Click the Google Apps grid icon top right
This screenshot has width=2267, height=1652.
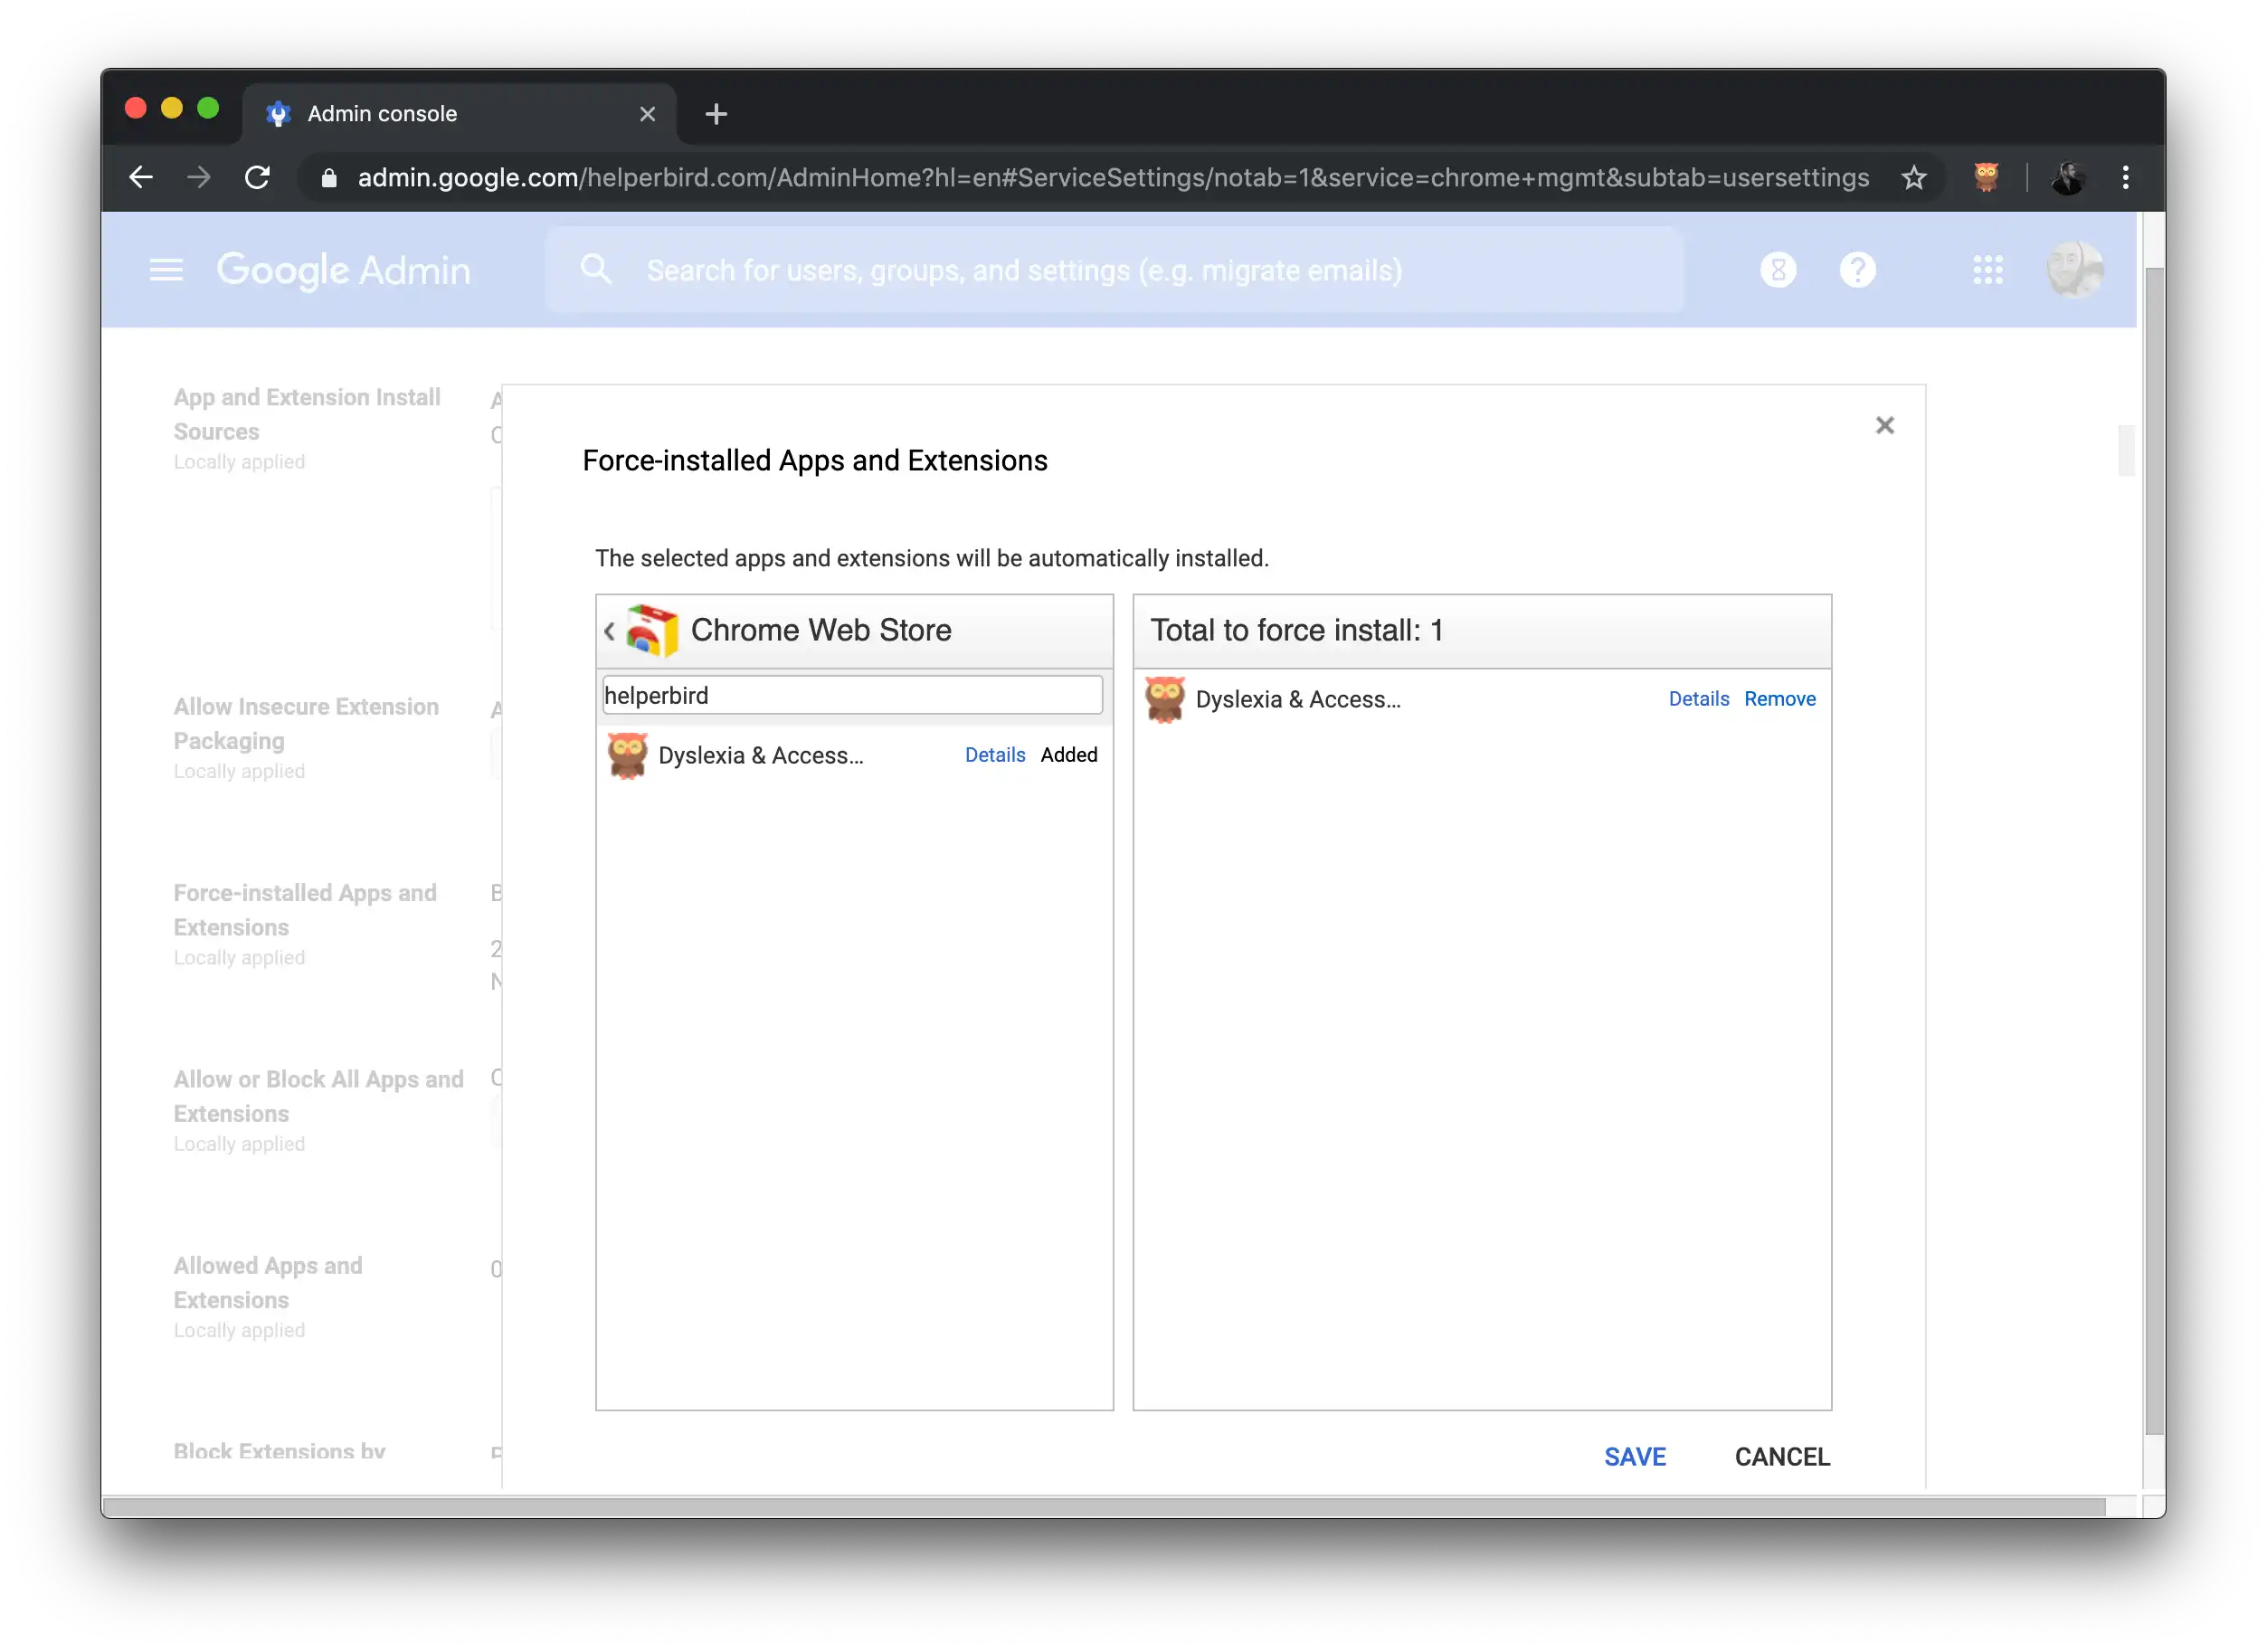pos(1989,270)
